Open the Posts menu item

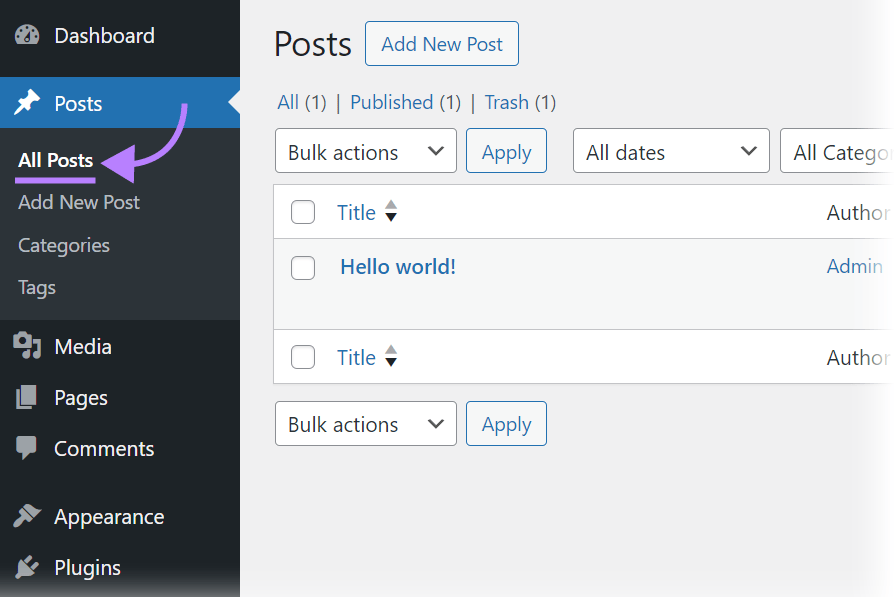click(x=78, y=103)
